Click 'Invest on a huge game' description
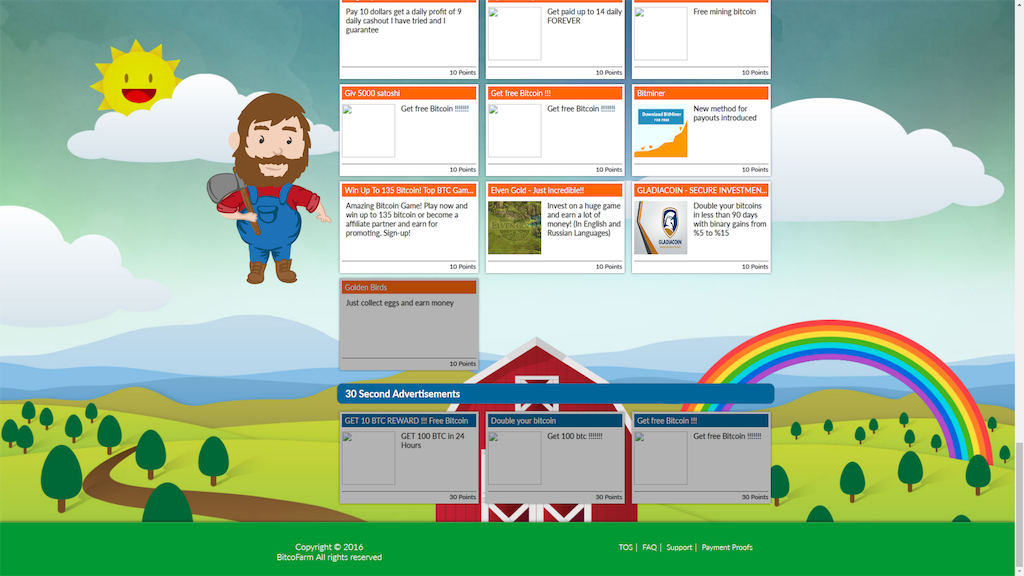The width and height of the screenshot is (1024, 576). tap(584, 219)
